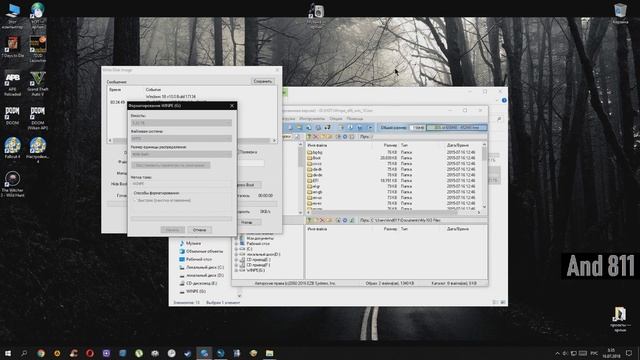
Task: Click Save (Сохранить) in Write Disk Image window
Action: [262, 81]
